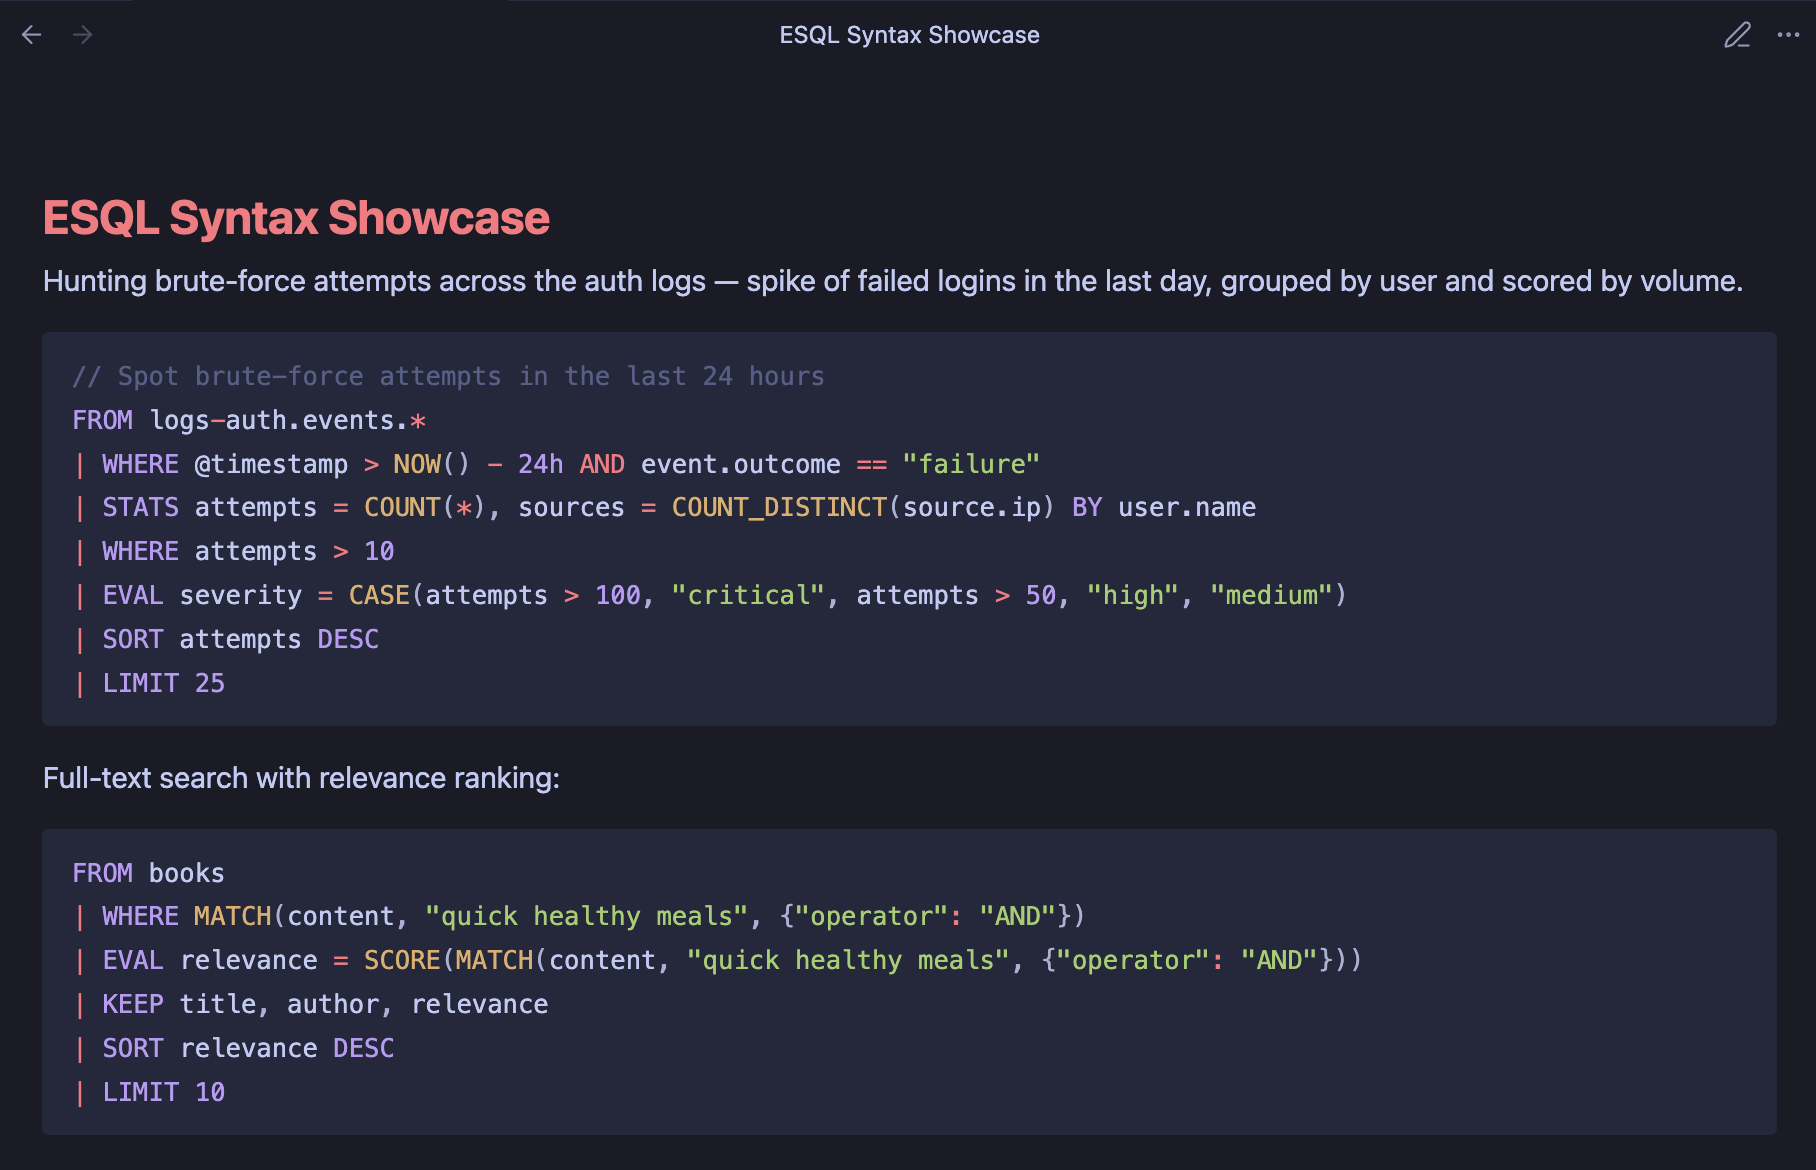Image resolution: width=1816 pixels, height=1170 pixels.
Task: Click the Full-text search with relevance ranking text
Action: point(301,778)
